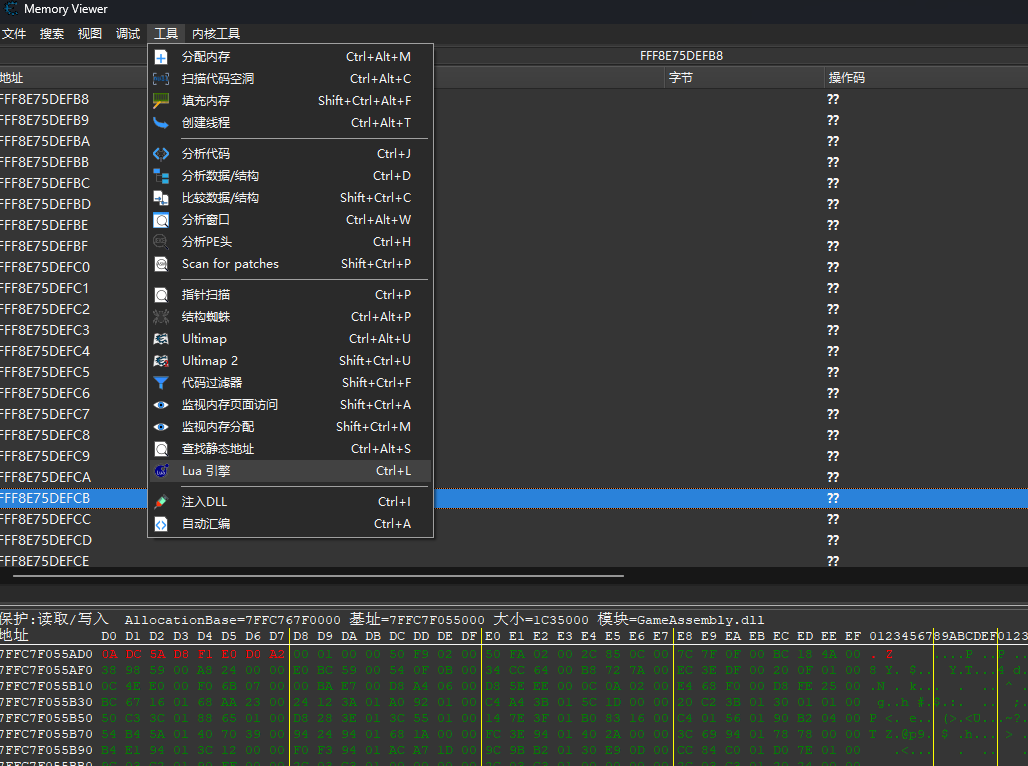Click the 注入DLL syringe icon

[161, 502]
